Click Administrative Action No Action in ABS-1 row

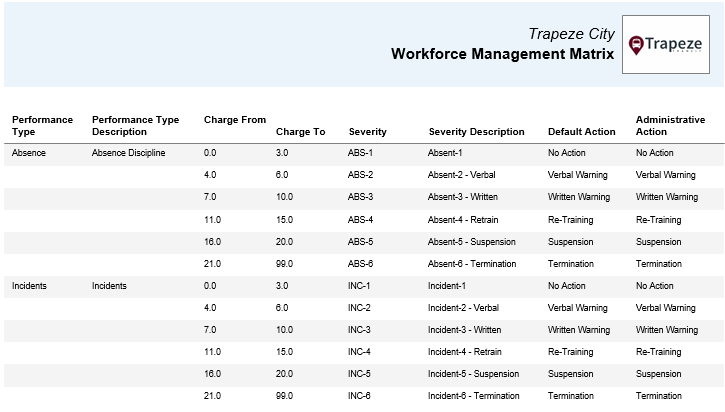click(x=655, y=153)
